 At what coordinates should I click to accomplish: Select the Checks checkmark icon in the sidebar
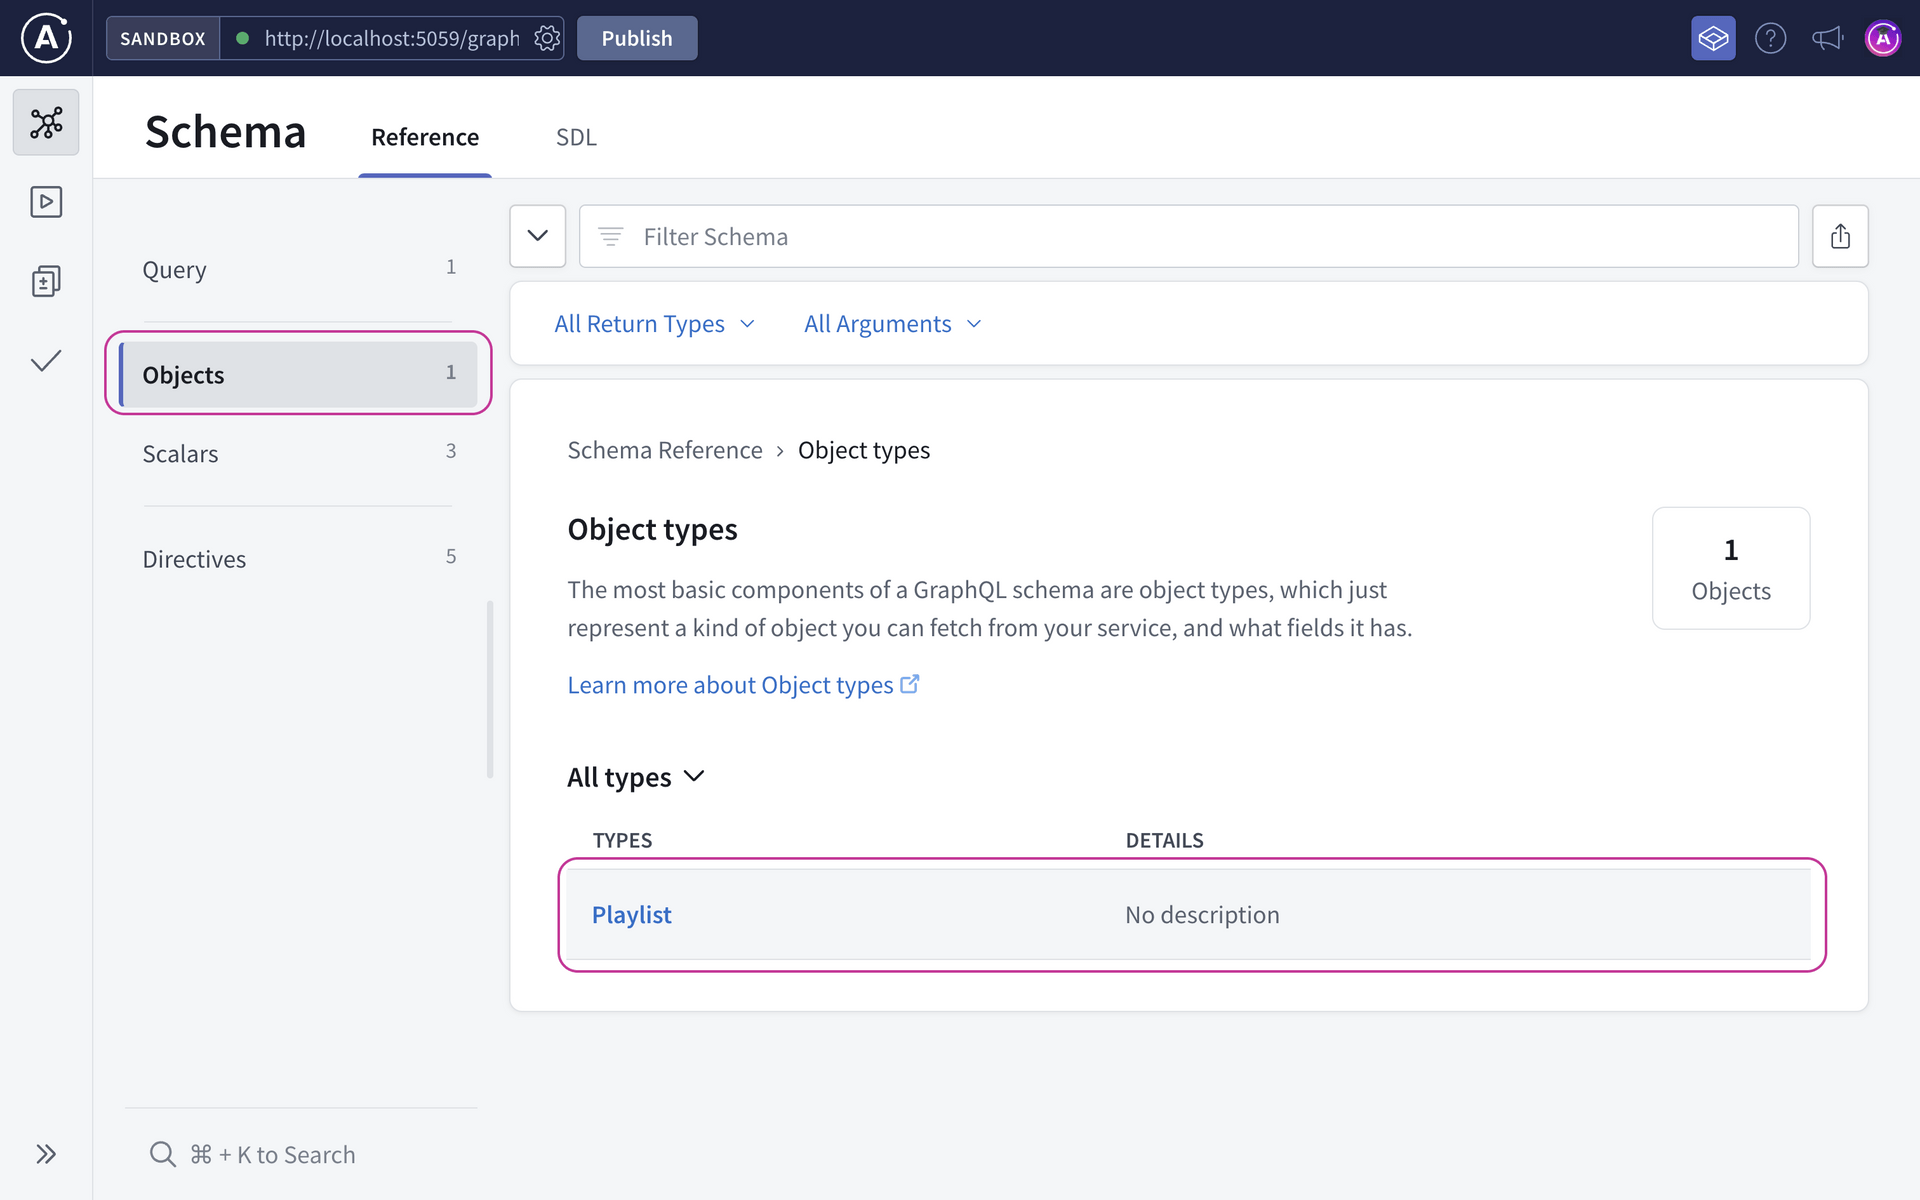click(45, 361)
